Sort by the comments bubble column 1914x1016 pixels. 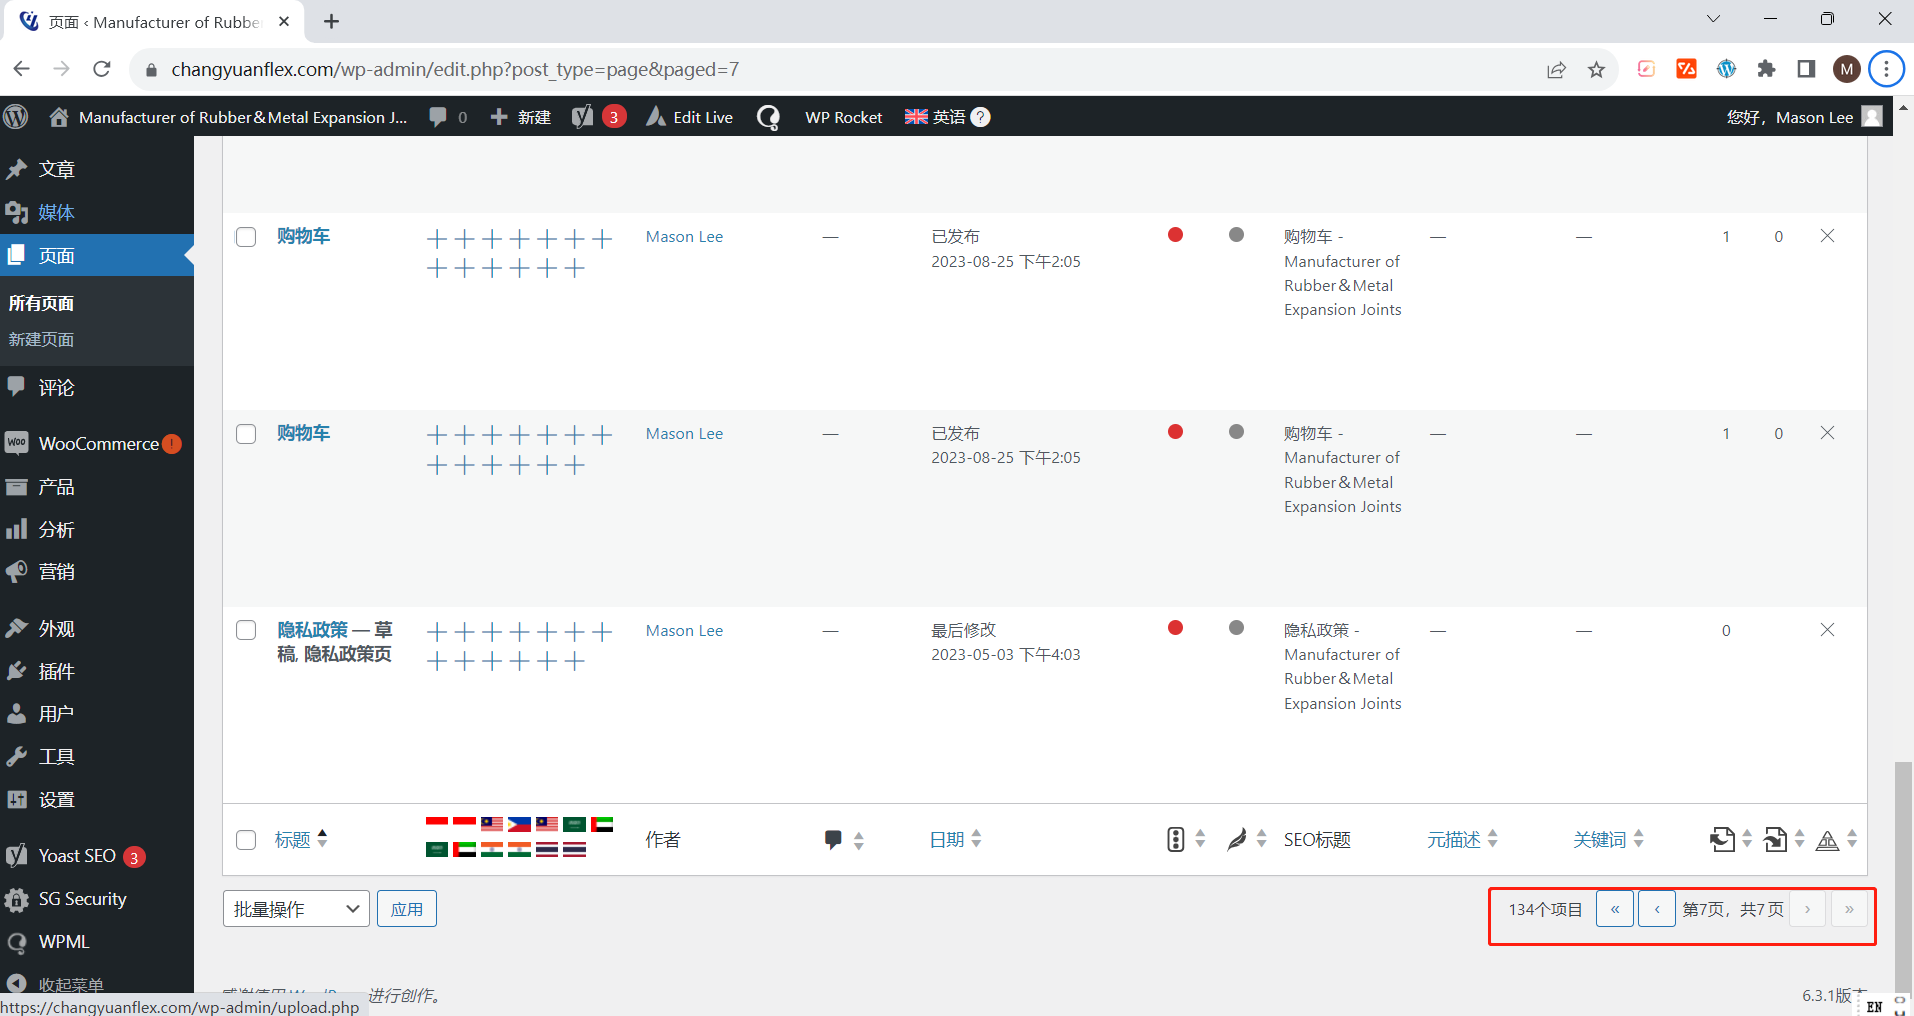[x=844, y=840]
